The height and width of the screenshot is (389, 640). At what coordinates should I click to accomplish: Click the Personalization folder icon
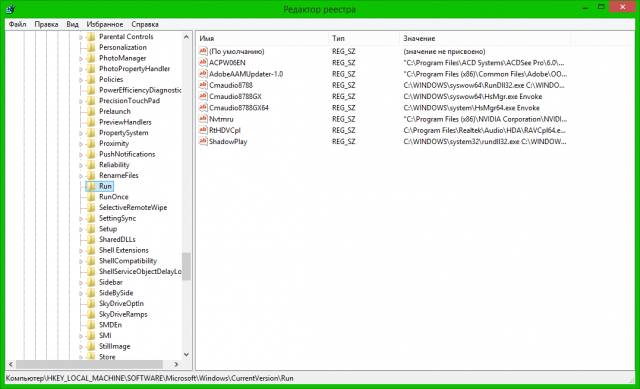pyautogui.click(x=91, y=47)
